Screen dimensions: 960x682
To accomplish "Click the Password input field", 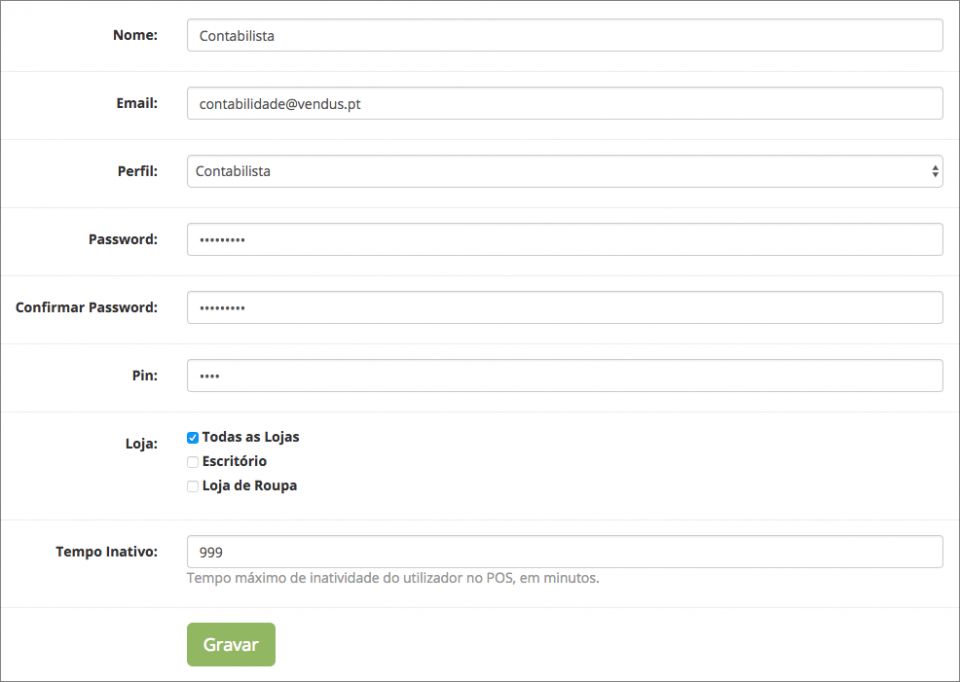I will 564,240.
